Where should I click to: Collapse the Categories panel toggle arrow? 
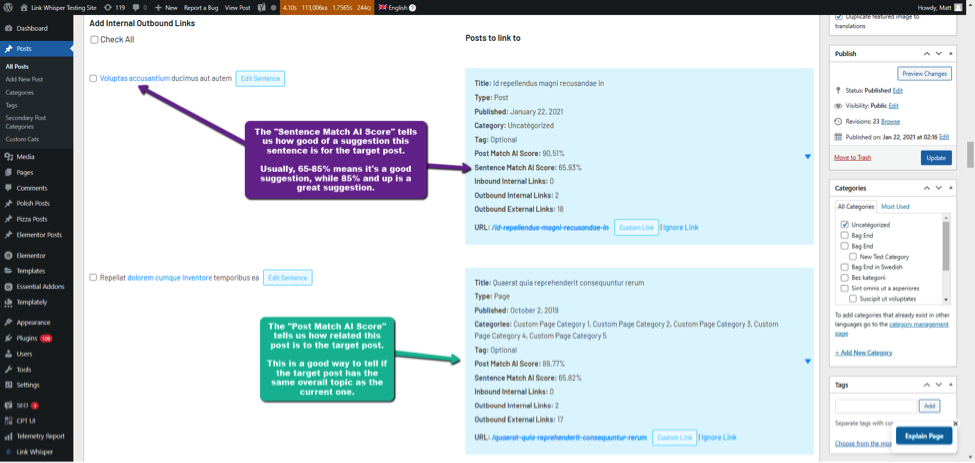pos(951,188)
